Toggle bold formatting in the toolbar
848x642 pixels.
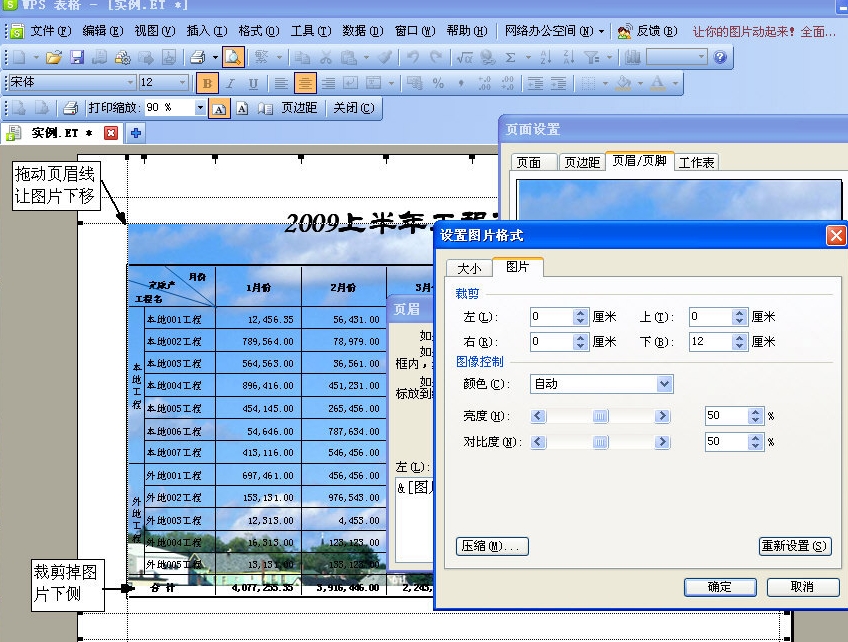pos(207,82)
